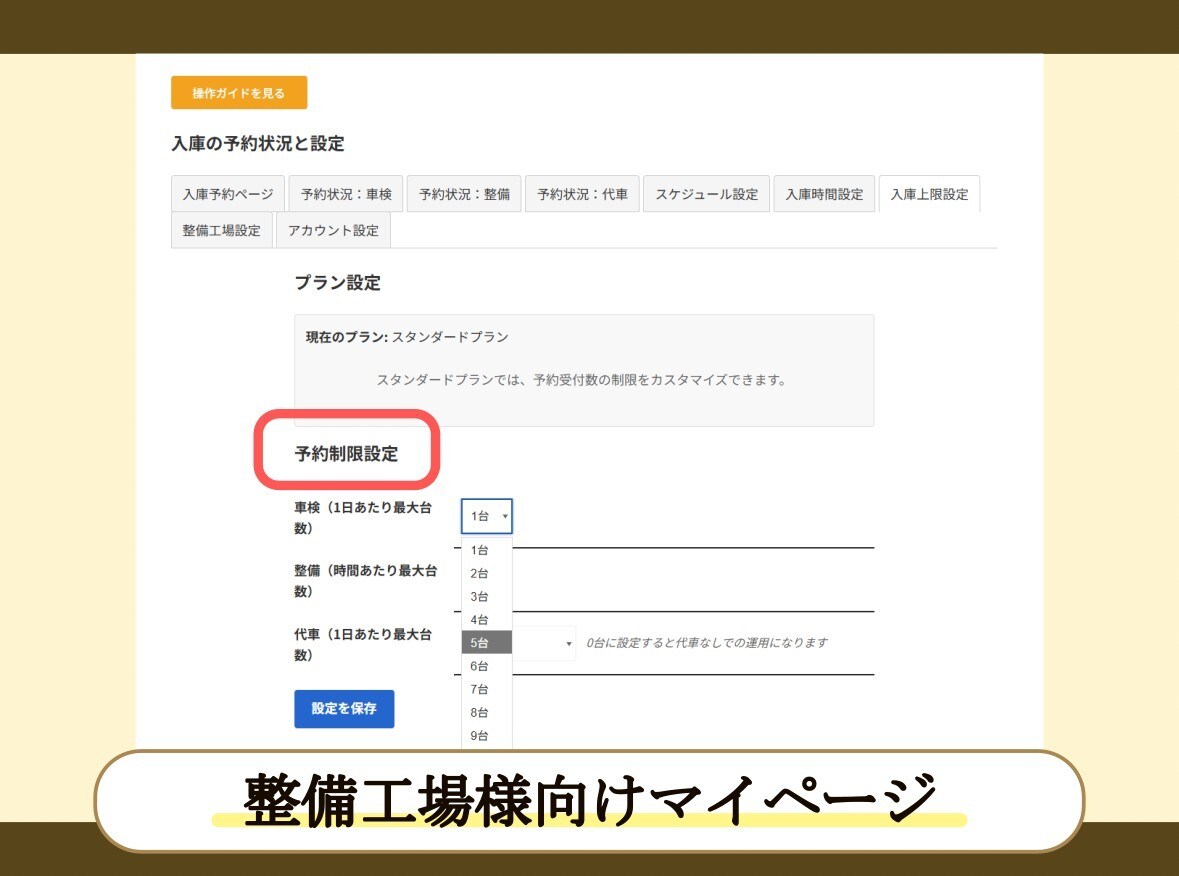The width and height of the screenshot is (1179, 876).
Task: Click 現在のプラン: スタンダードプラン text
Action: 407,337
